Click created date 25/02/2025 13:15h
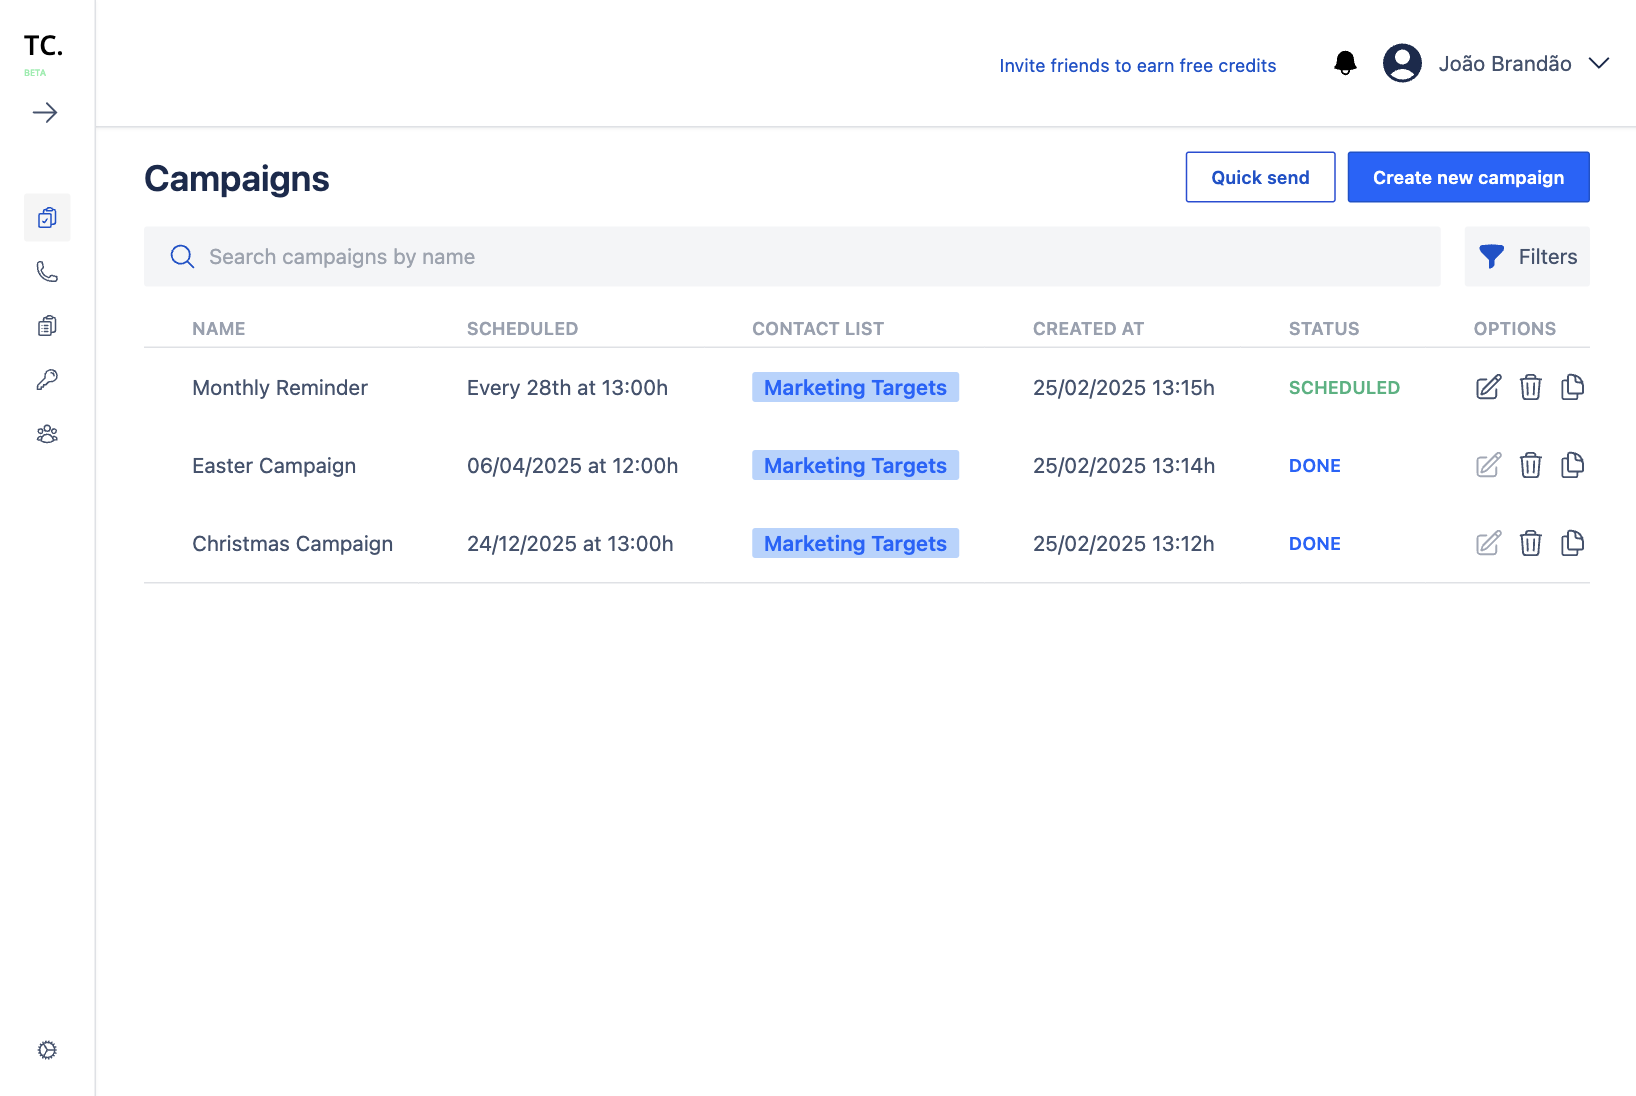The height and width of the screenshot is (1096, 1636). pos(1123,388)
